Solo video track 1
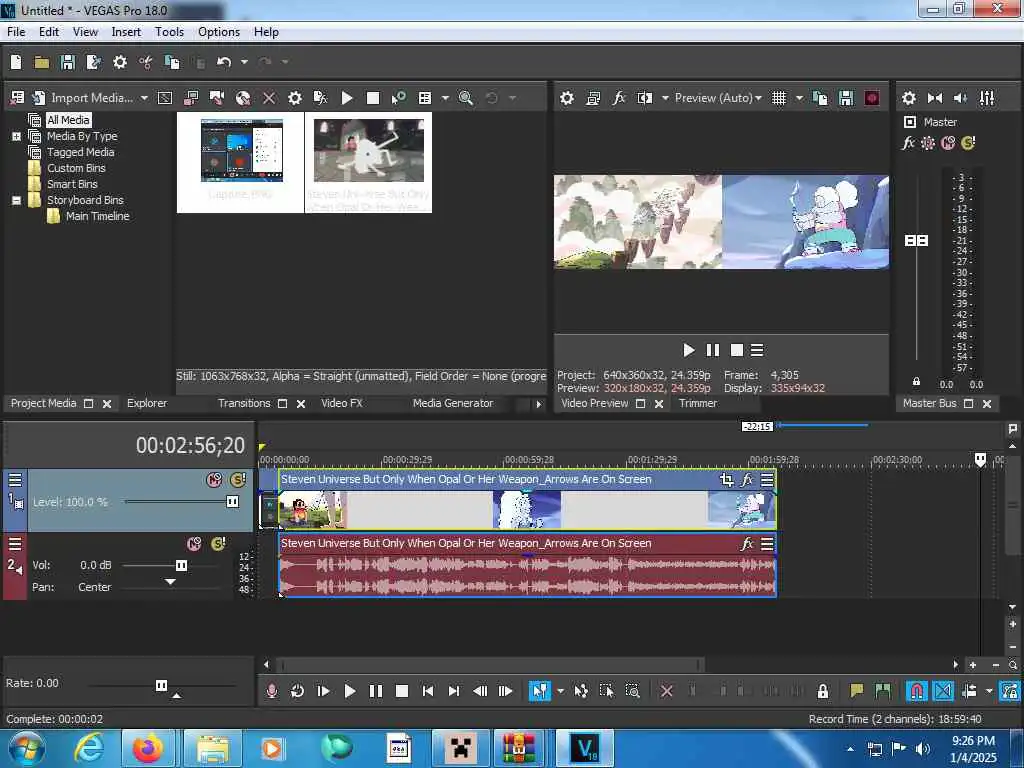The height and width of the screenshot is (768, 1024). (x=238, y=480)
